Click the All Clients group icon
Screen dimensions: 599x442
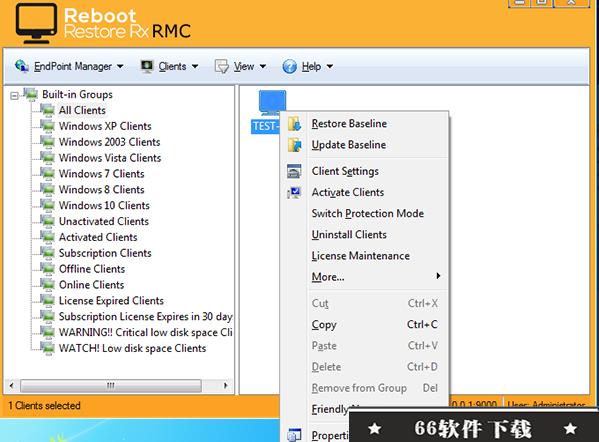click(x=48, y=110)
